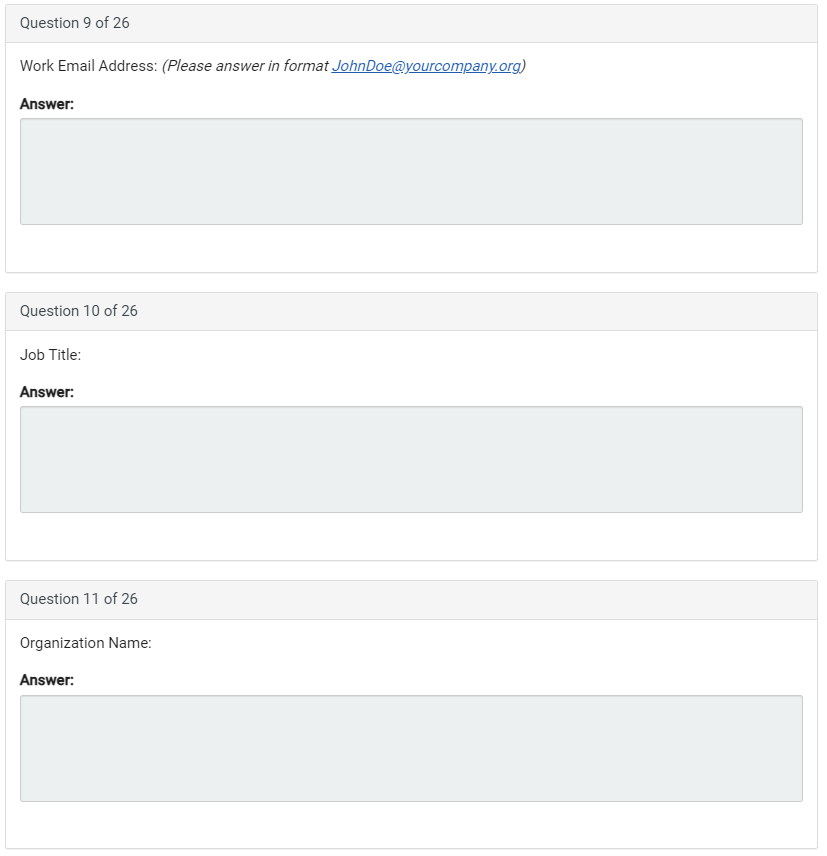This screenshot has width=827, height=856.
Task: Click blank footer area of Question 10 card
Action: pyautogui.click(x=411, y=537)
